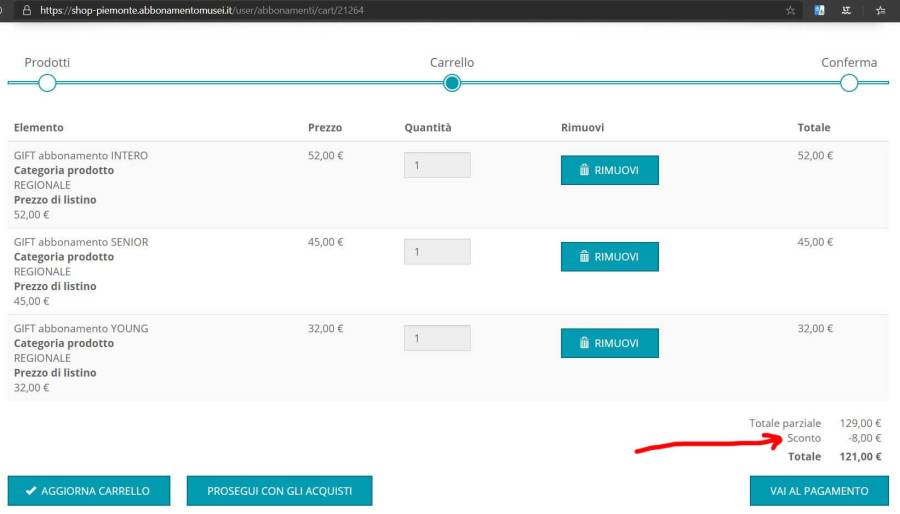Focus quantity field for INTERO subscription
This screenshot has height=514, width=900.
[x=437, y=165]
